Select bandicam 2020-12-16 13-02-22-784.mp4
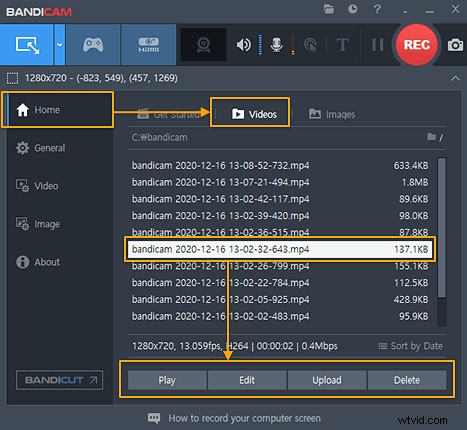This screenshot has height=430, width=467. (x=280, y=283)
